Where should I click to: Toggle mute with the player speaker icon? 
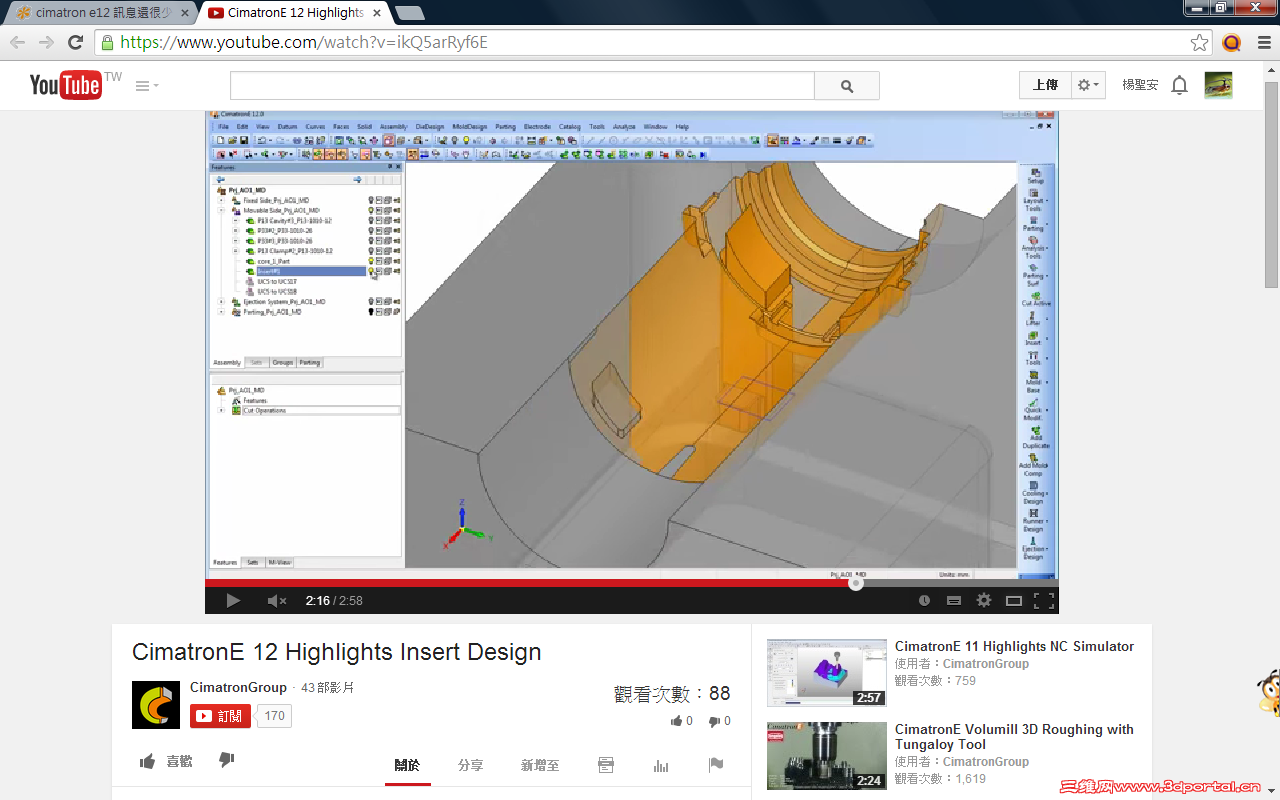coord(277,600)
